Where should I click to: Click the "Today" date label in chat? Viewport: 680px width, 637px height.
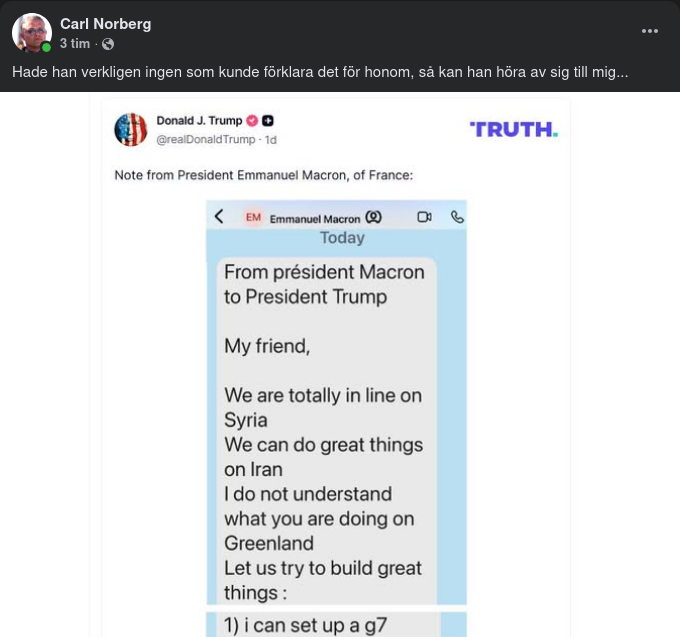coord(342,238)
